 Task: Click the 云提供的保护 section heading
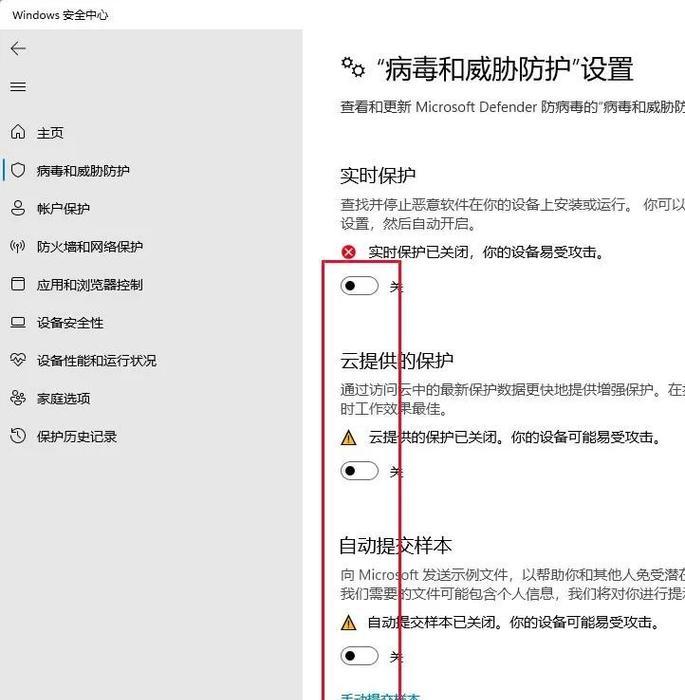click(x=397, y=360)
